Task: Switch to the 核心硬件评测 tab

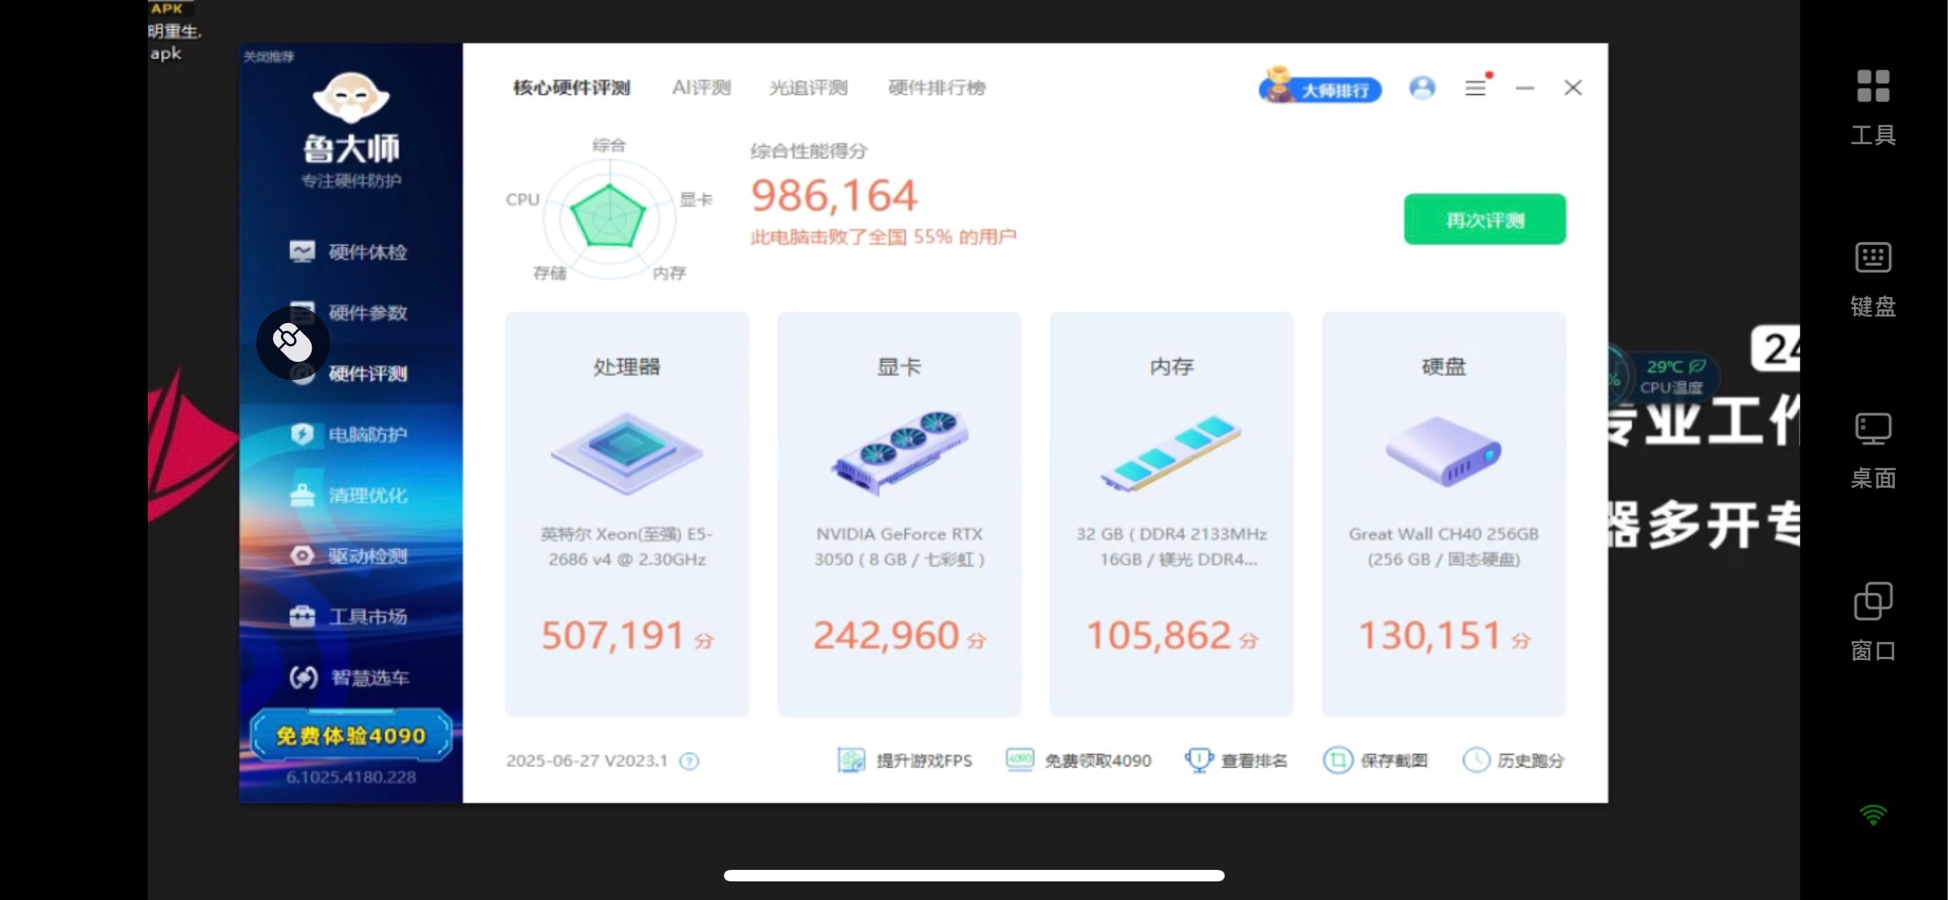Action: [x=572, y=88]
